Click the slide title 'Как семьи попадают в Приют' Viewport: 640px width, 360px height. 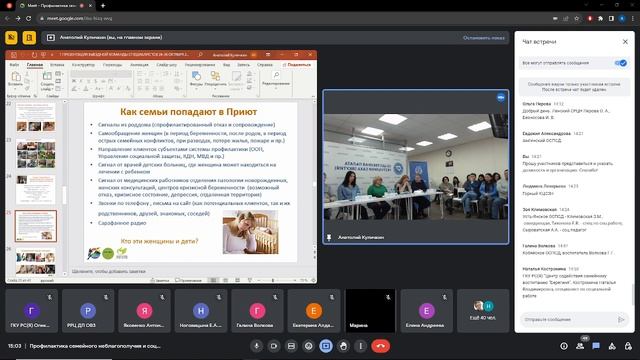coord(189,111)
